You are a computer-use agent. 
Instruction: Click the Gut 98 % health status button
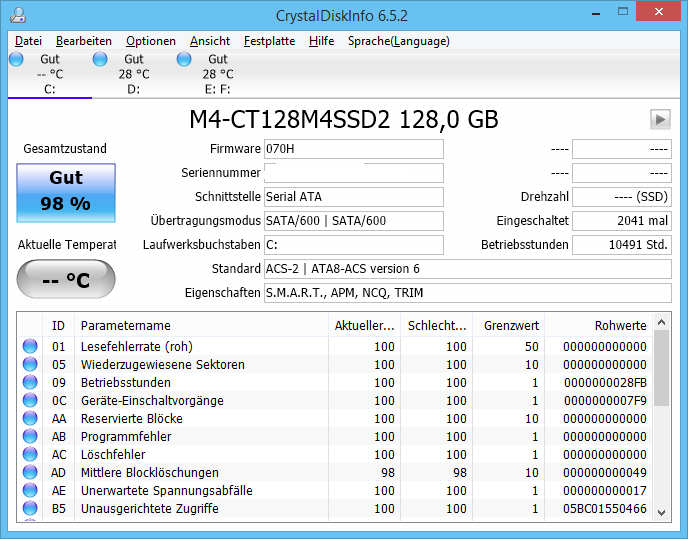(66, 193)
